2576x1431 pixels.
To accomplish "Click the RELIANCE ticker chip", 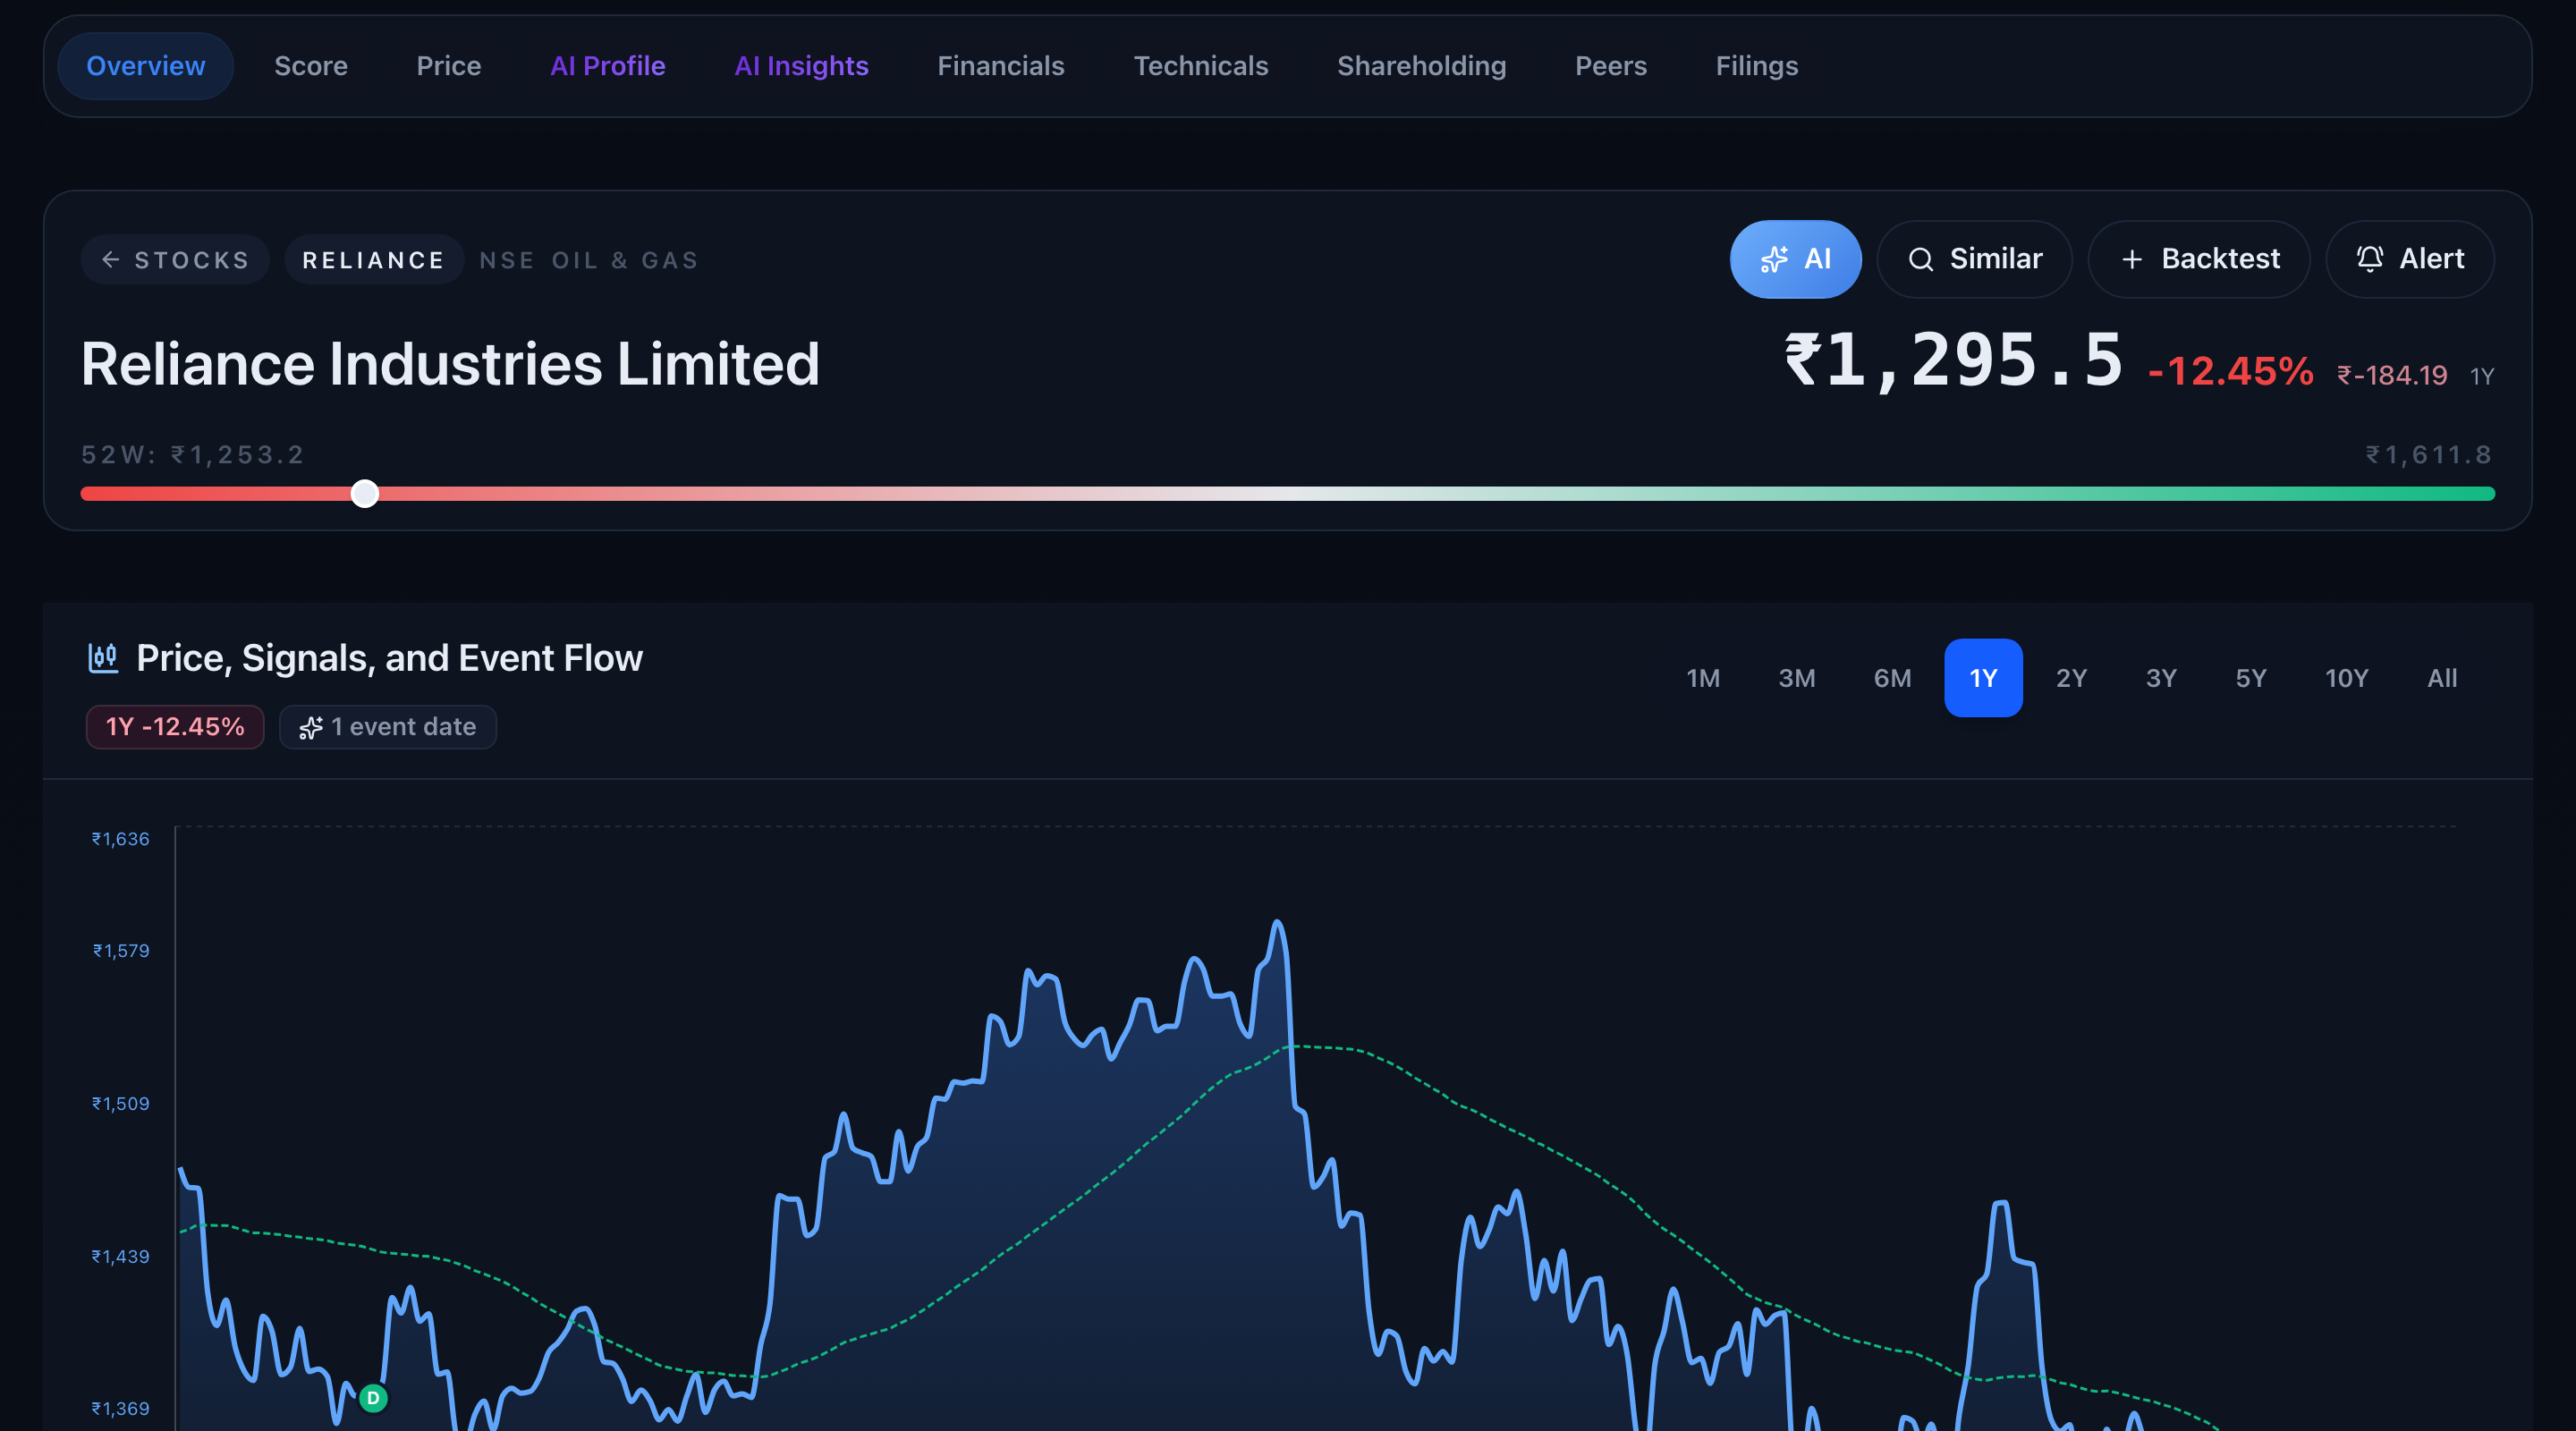I will 374,260.
